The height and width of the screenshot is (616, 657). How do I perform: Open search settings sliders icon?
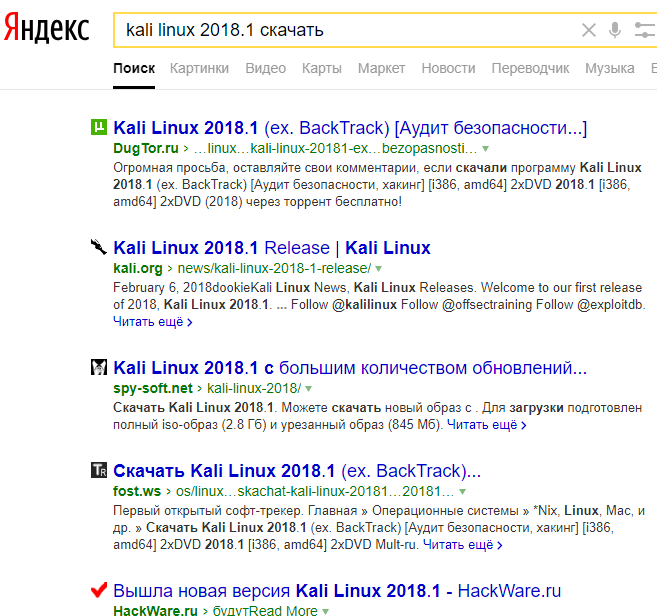click(645, 30)
